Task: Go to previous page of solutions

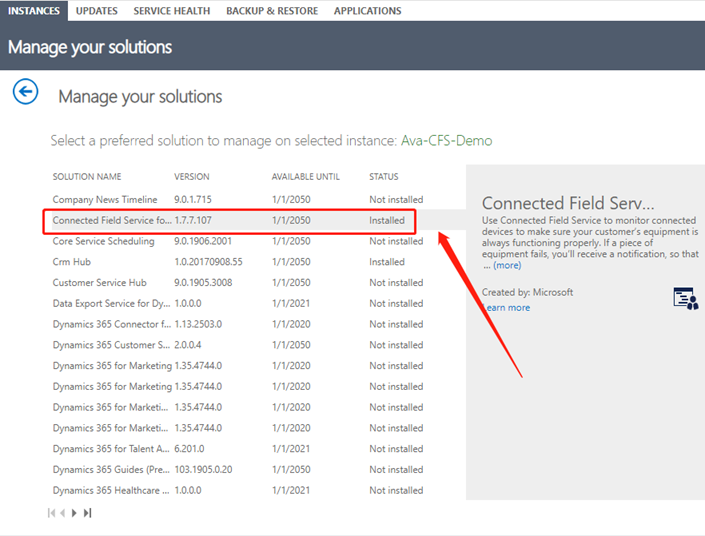Action: (63, 513)
